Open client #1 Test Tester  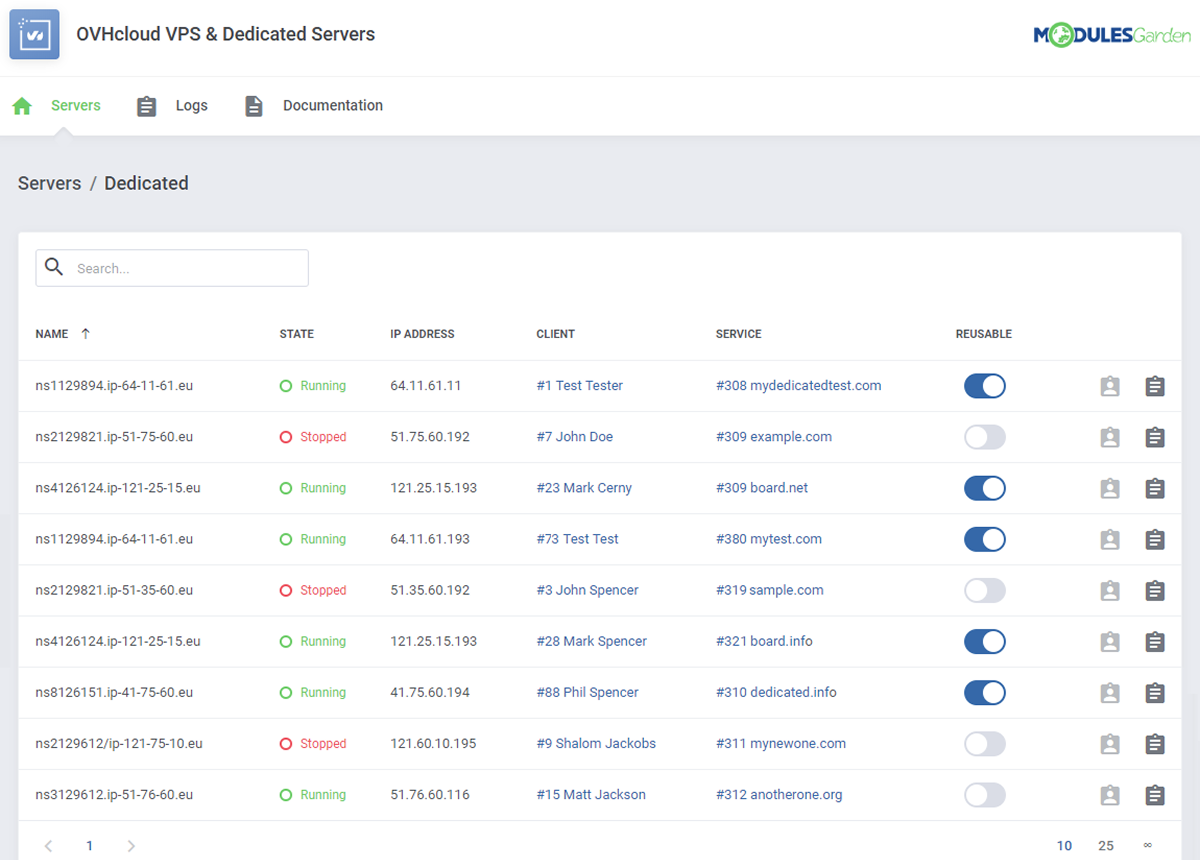point(580,386)
